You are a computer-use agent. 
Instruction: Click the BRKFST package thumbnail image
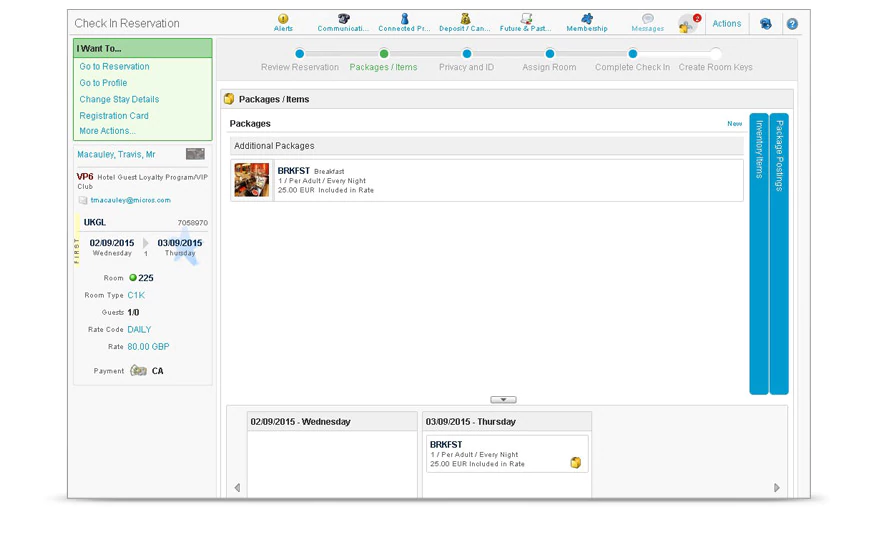(252, 180)
